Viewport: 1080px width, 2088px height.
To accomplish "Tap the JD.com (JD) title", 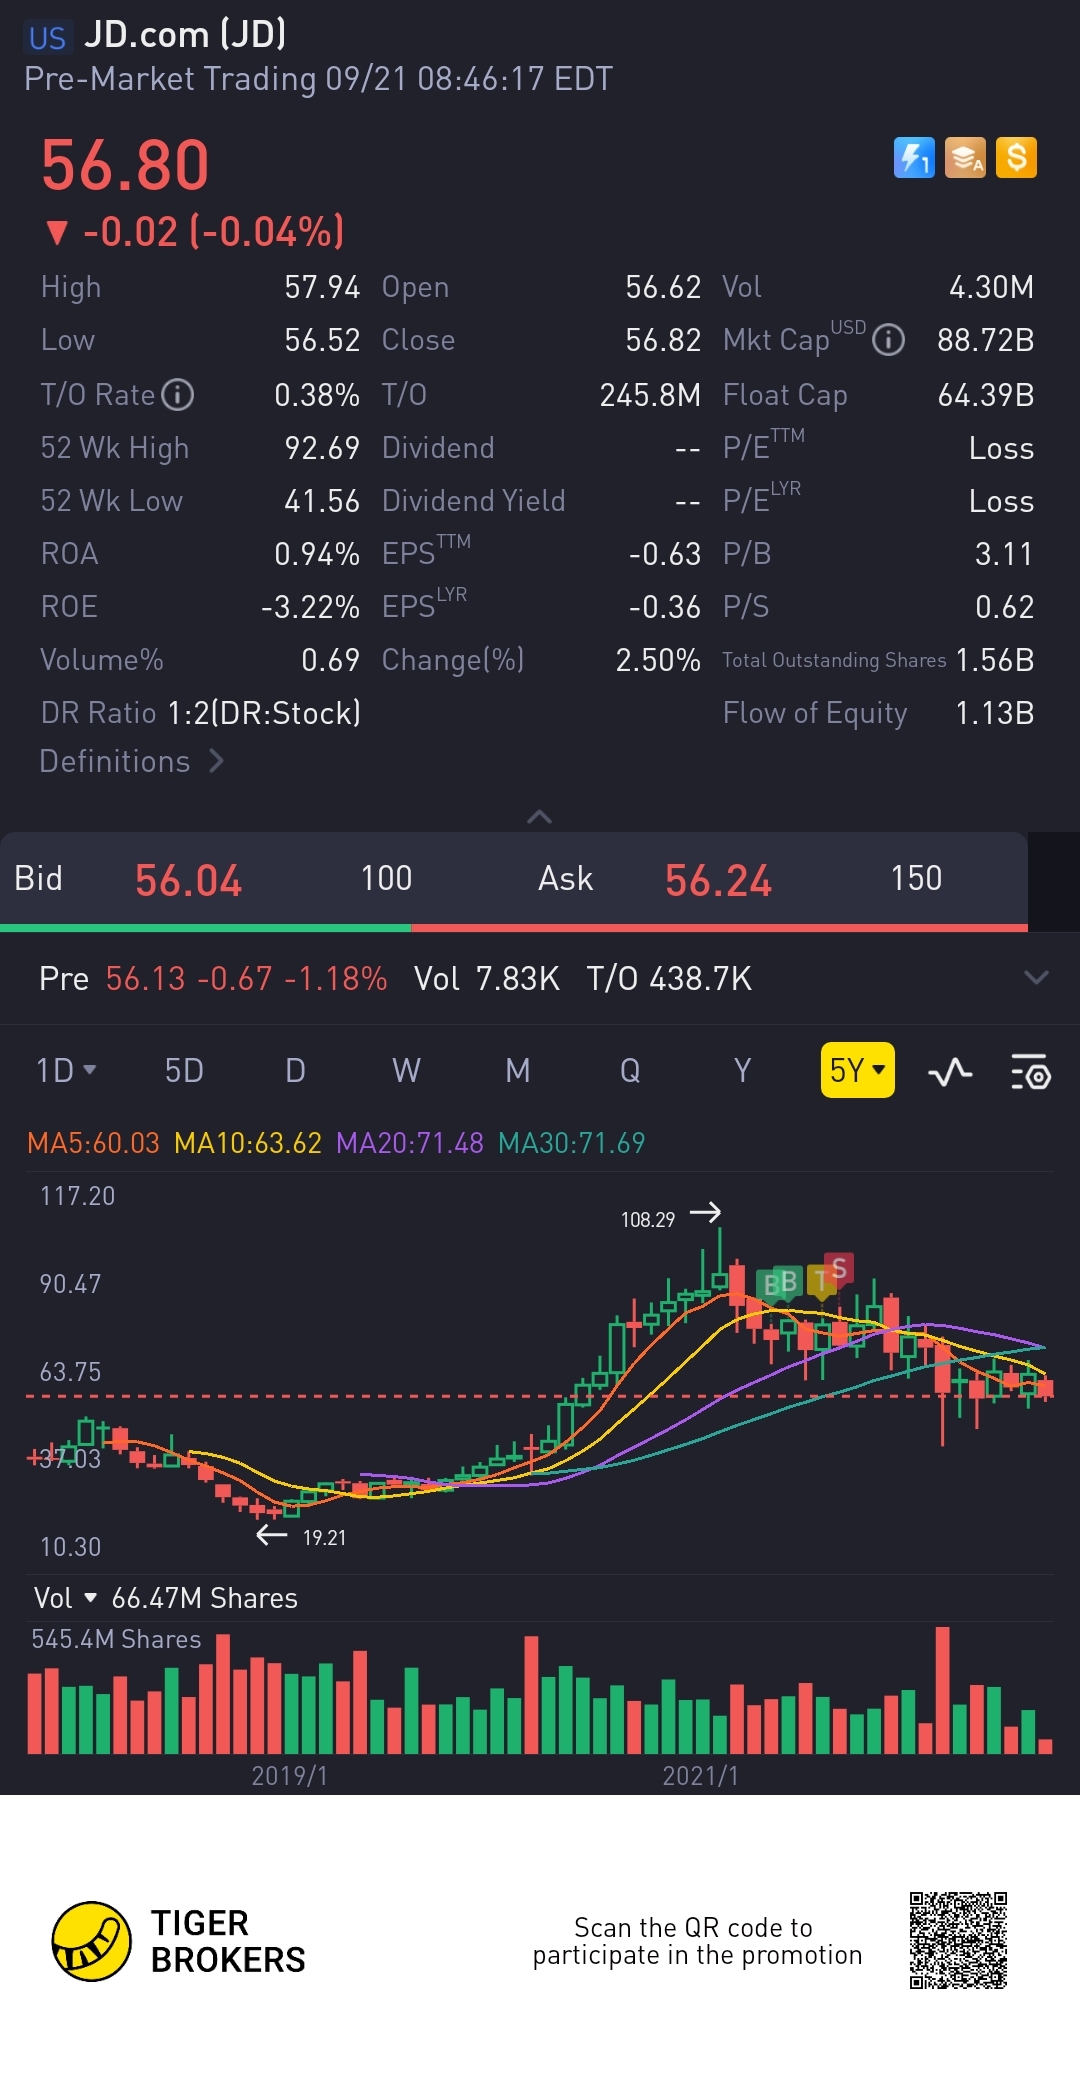I will click(x=185, y=35).
